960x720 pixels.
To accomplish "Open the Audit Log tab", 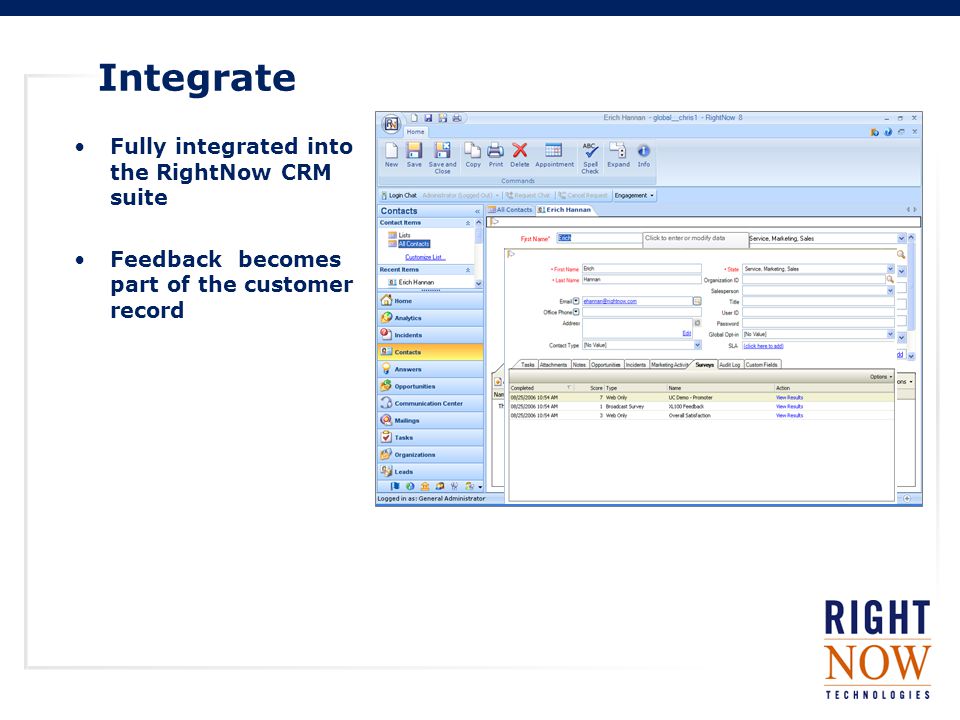I will [x=730, y=364].
